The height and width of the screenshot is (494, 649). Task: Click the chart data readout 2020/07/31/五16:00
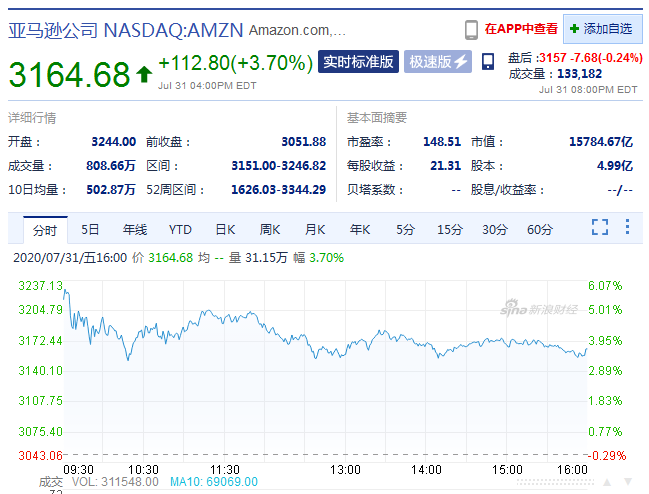coord(70,258)
